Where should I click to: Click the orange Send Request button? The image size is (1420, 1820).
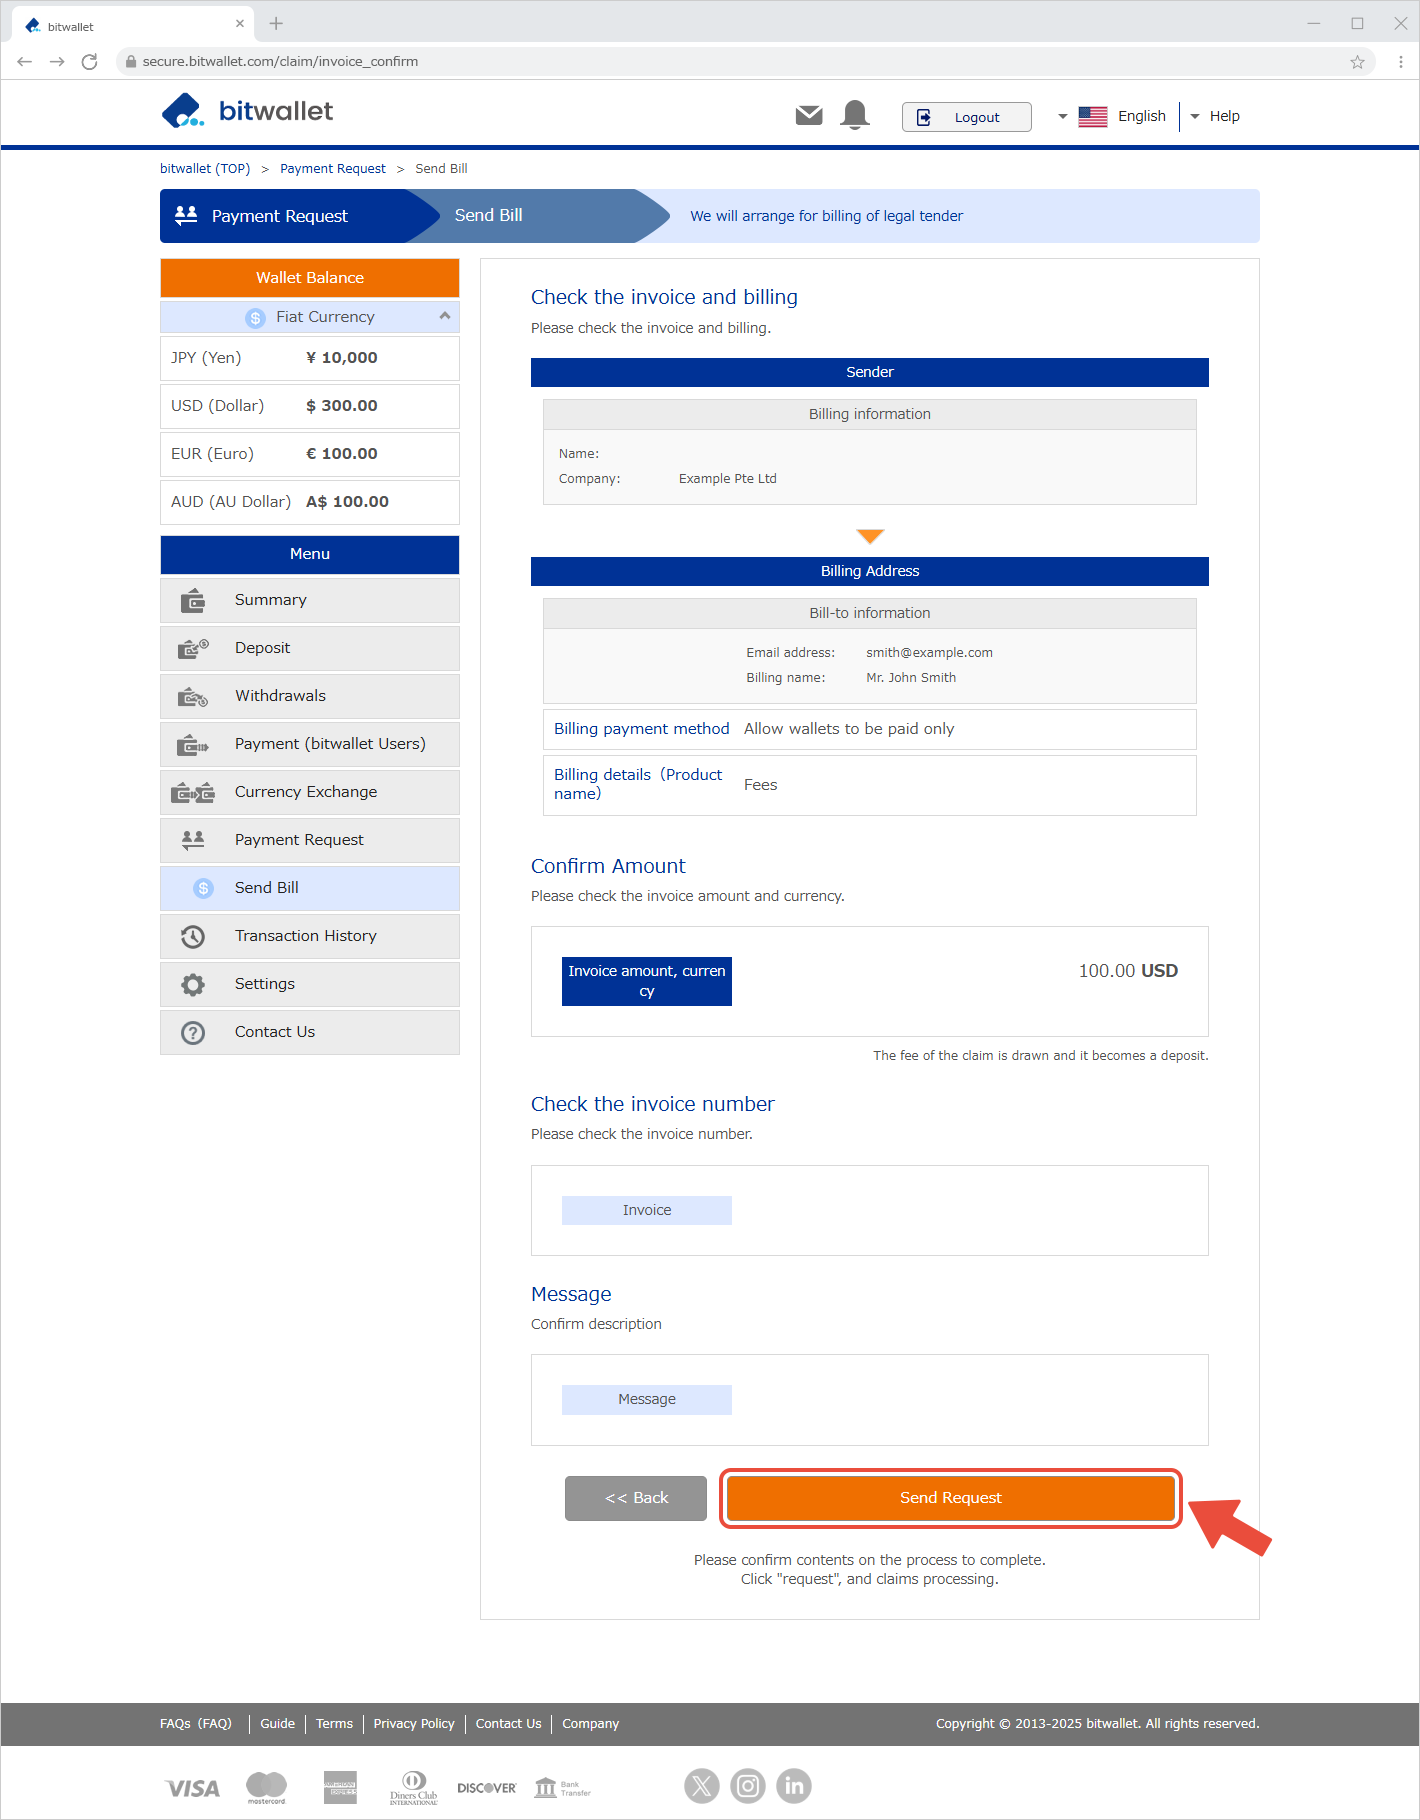(950, 1498)
